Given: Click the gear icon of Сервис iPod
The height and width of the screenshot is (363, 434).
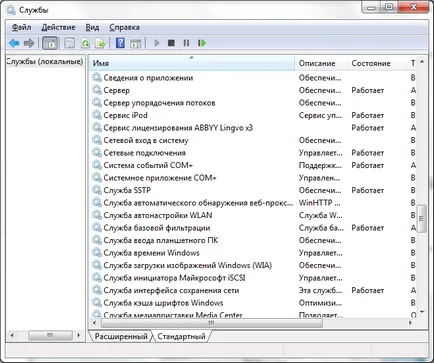Looking at the screenshot, I should pos(97,115).
